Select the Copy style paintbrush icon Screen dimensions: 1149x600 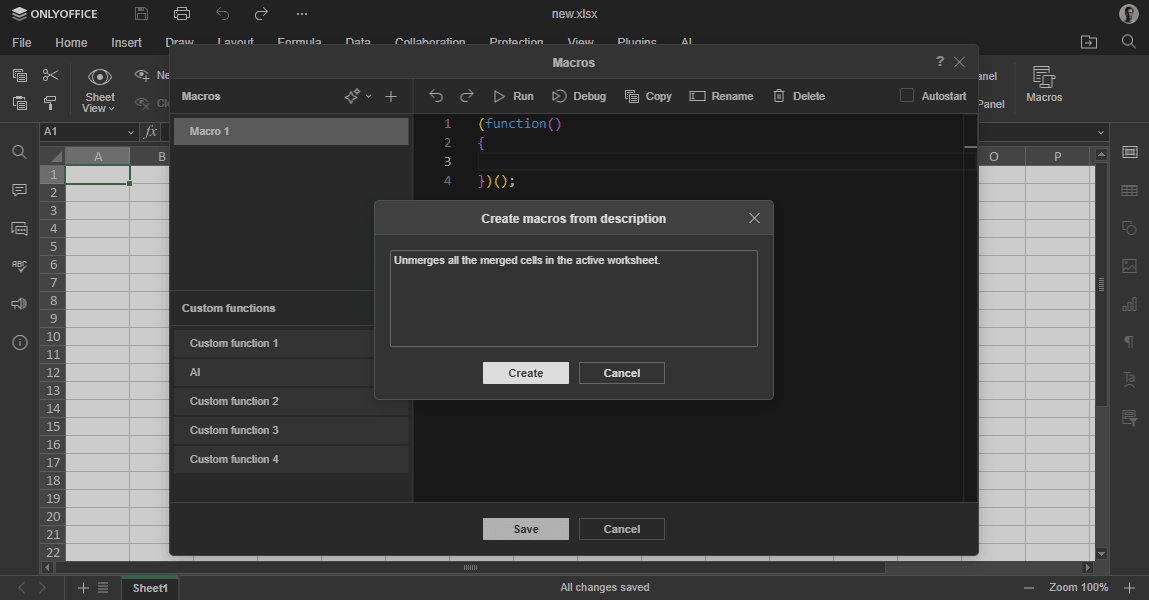click(50, 103)
